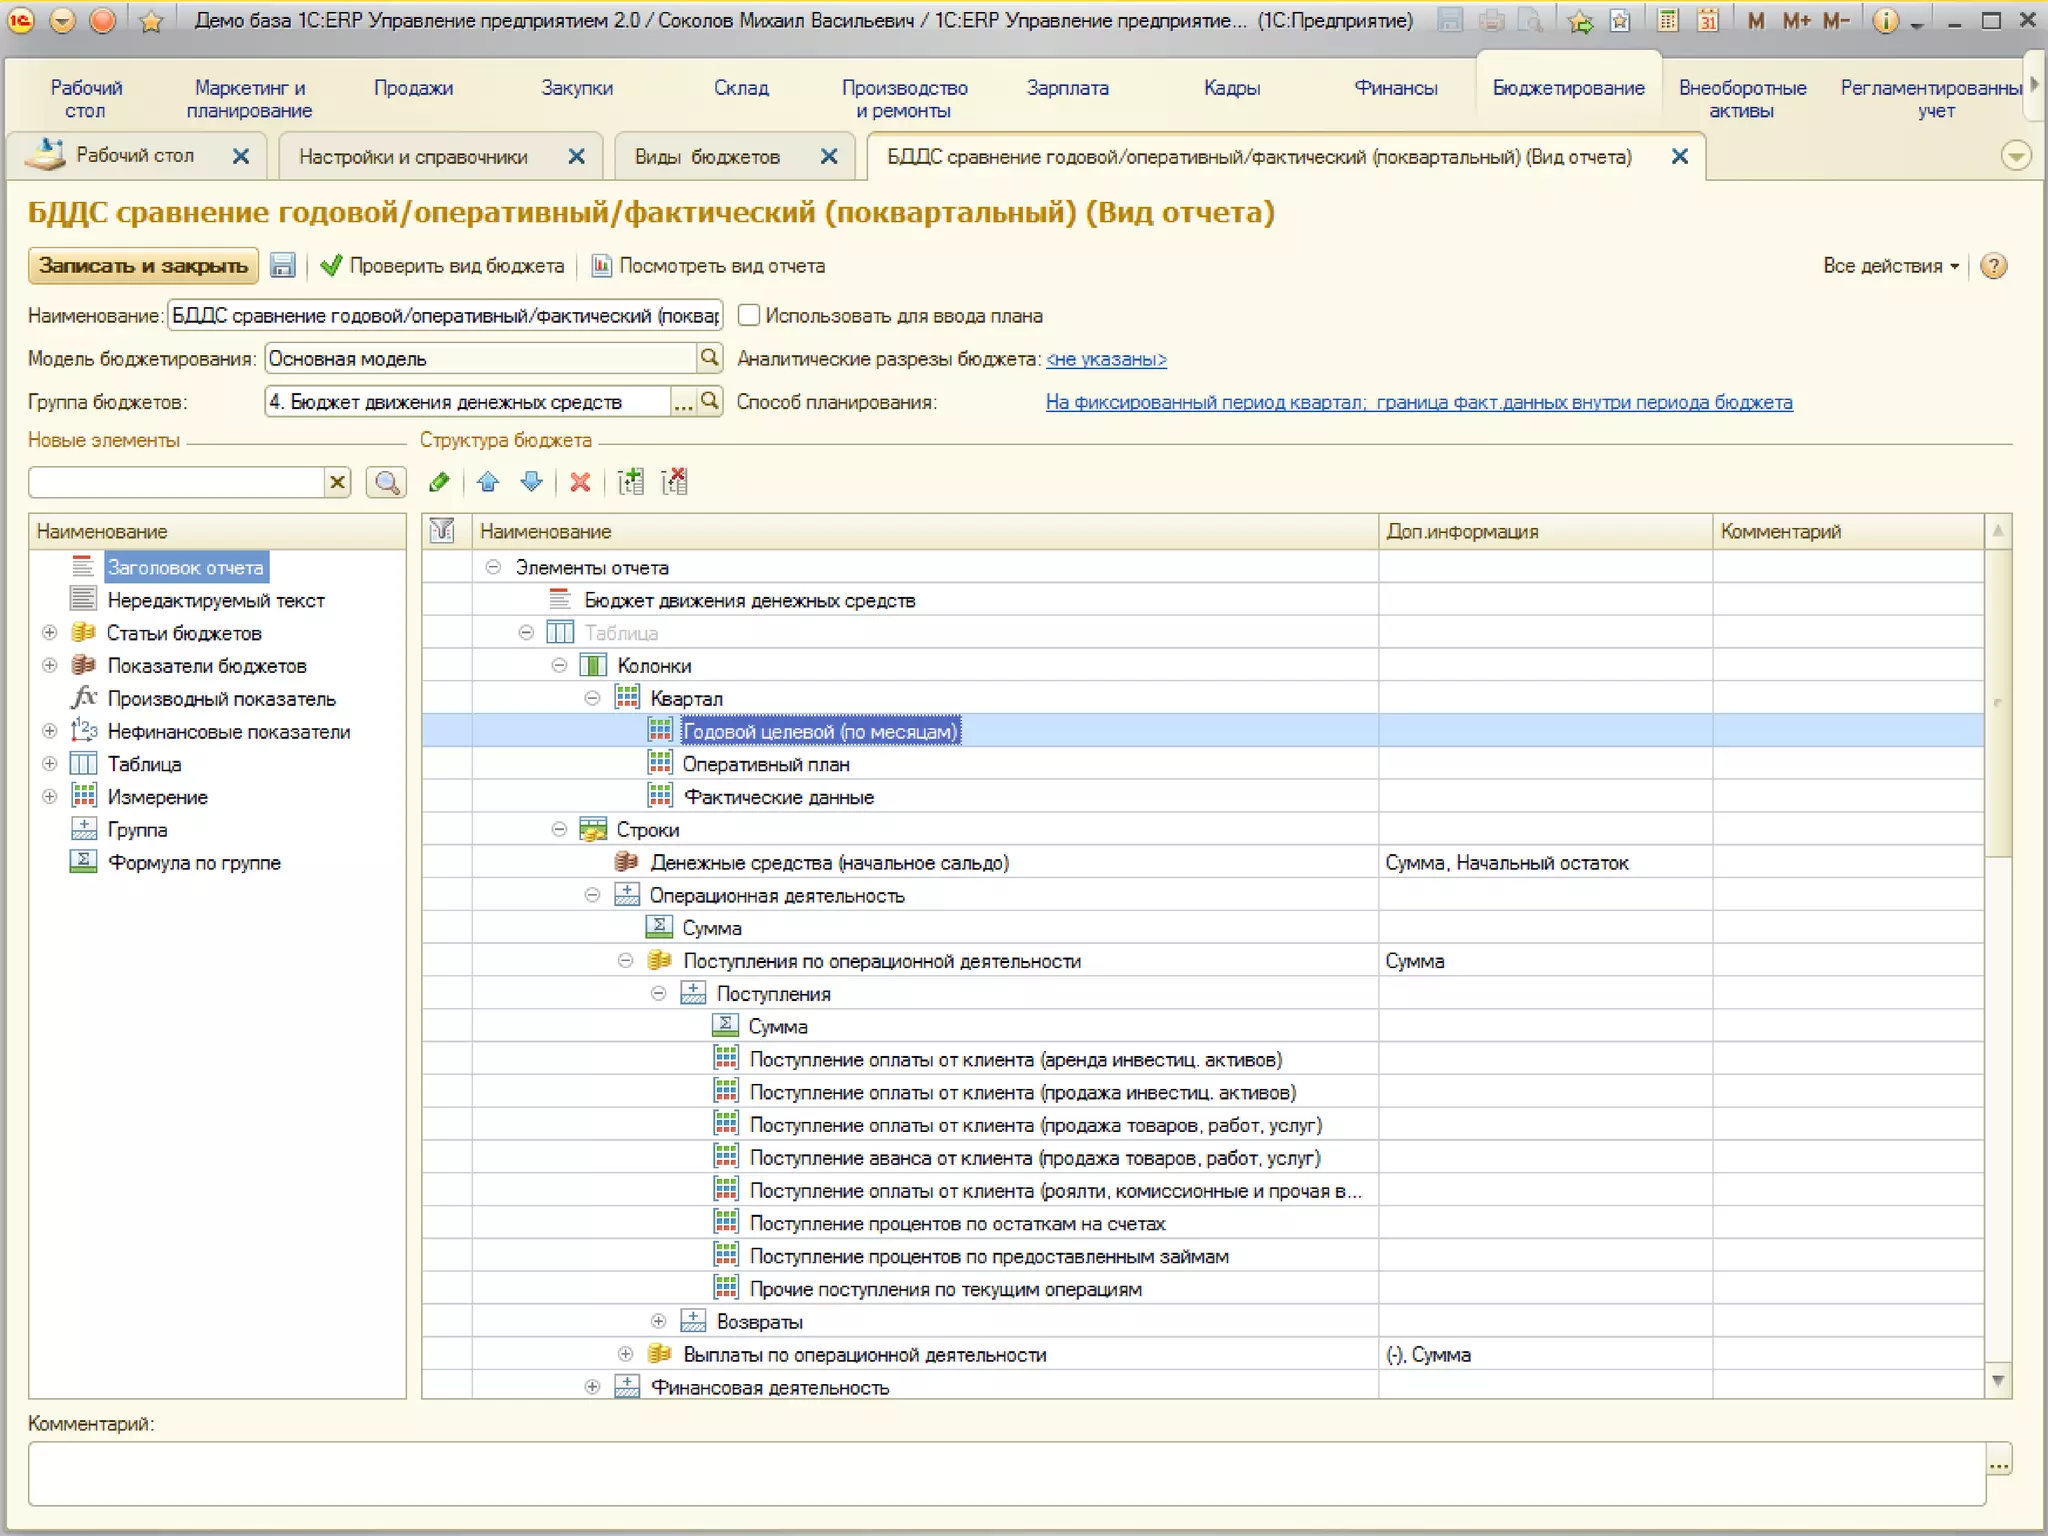Click the green pencil edit icon
Image resolution: width=2048 pixels, height=1536 pixels.
[439, 483]
